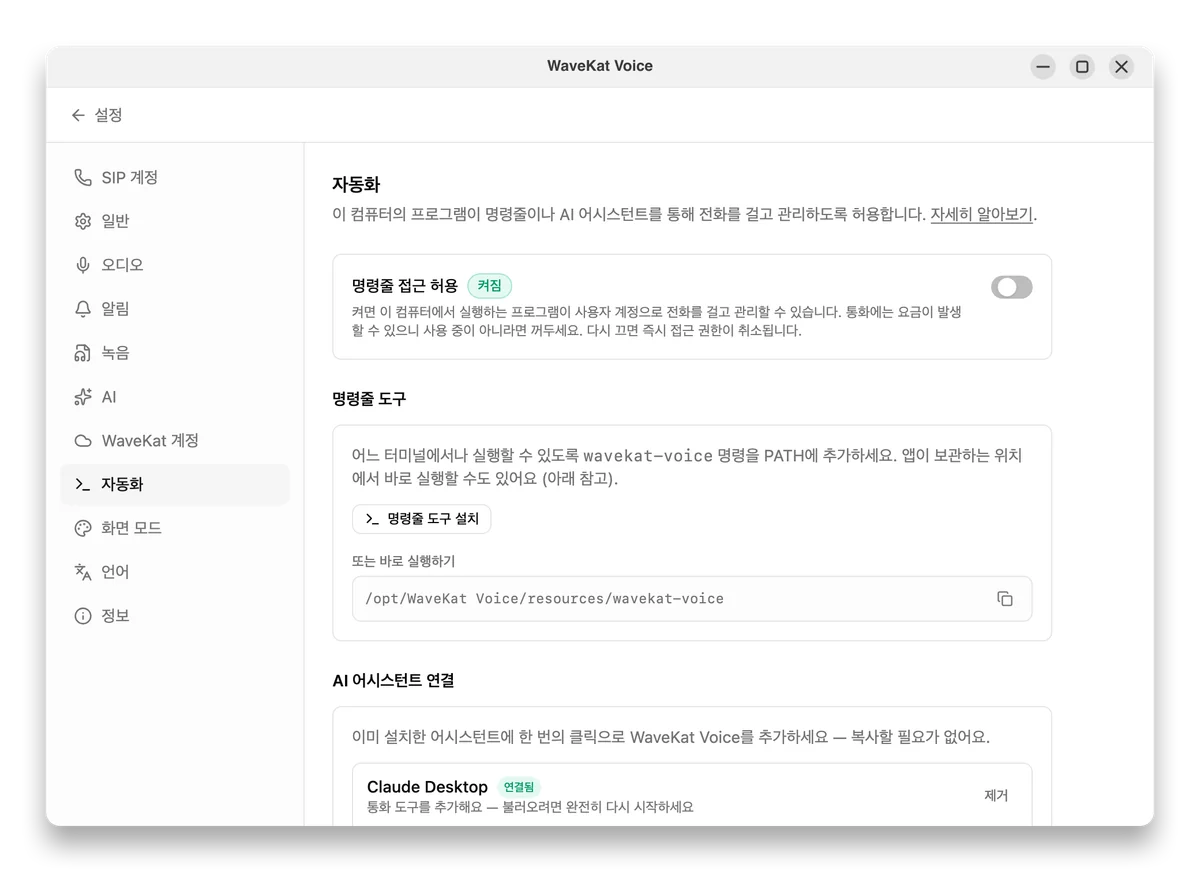Follow the 자세히 알아보기 link

click(x=981, y=214)
